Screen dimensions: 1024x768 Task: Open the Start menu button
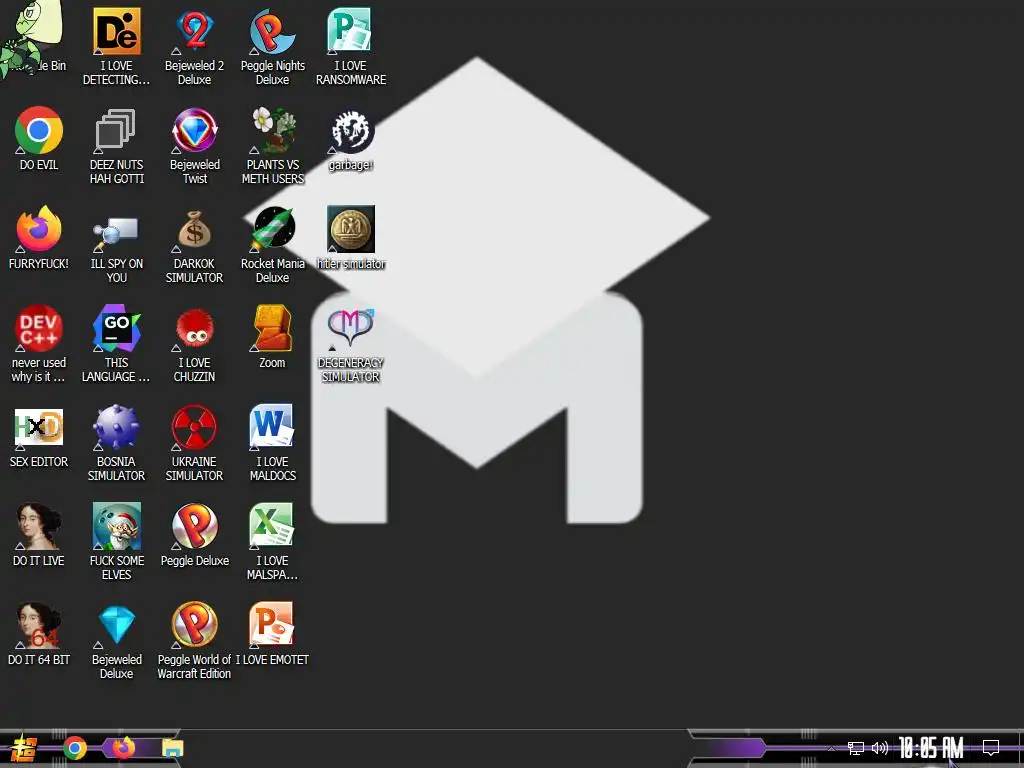24,748
